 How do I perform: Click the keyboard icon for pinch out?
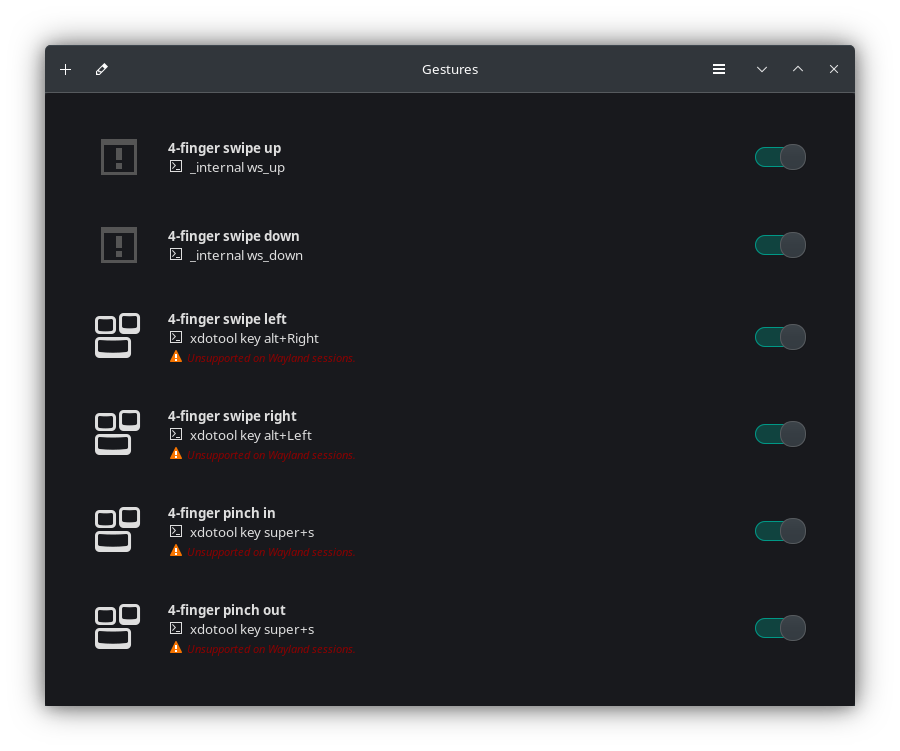click(118, 627)
